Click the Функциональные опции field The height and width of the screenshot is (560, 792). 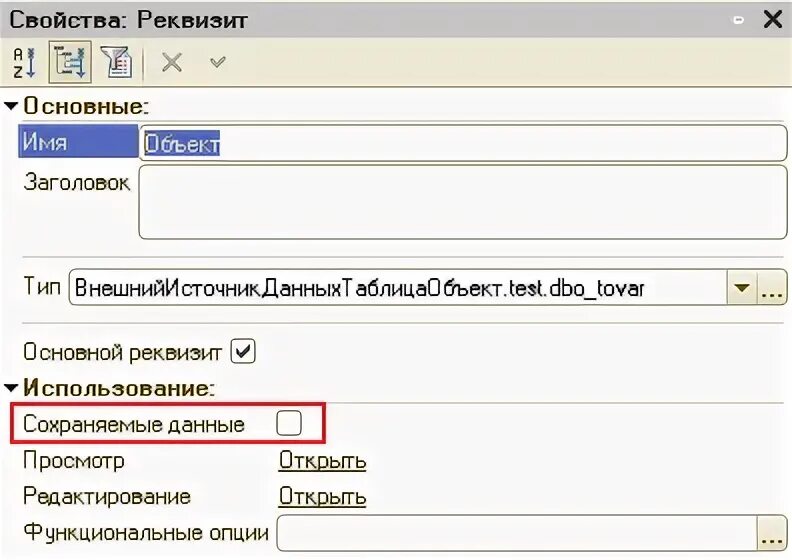pos(517,533)
